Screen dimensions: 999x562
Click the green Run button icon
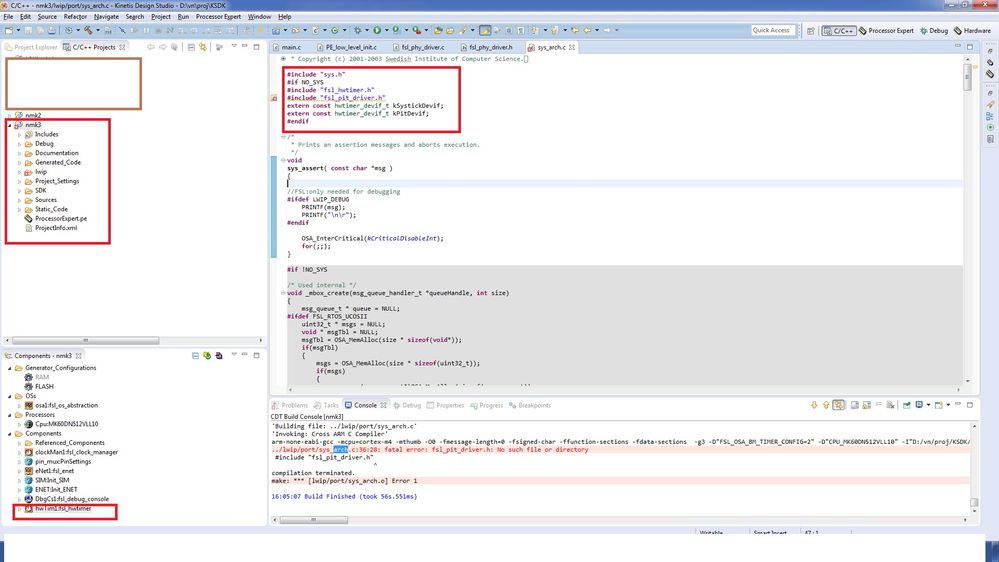tap(377, 30)
